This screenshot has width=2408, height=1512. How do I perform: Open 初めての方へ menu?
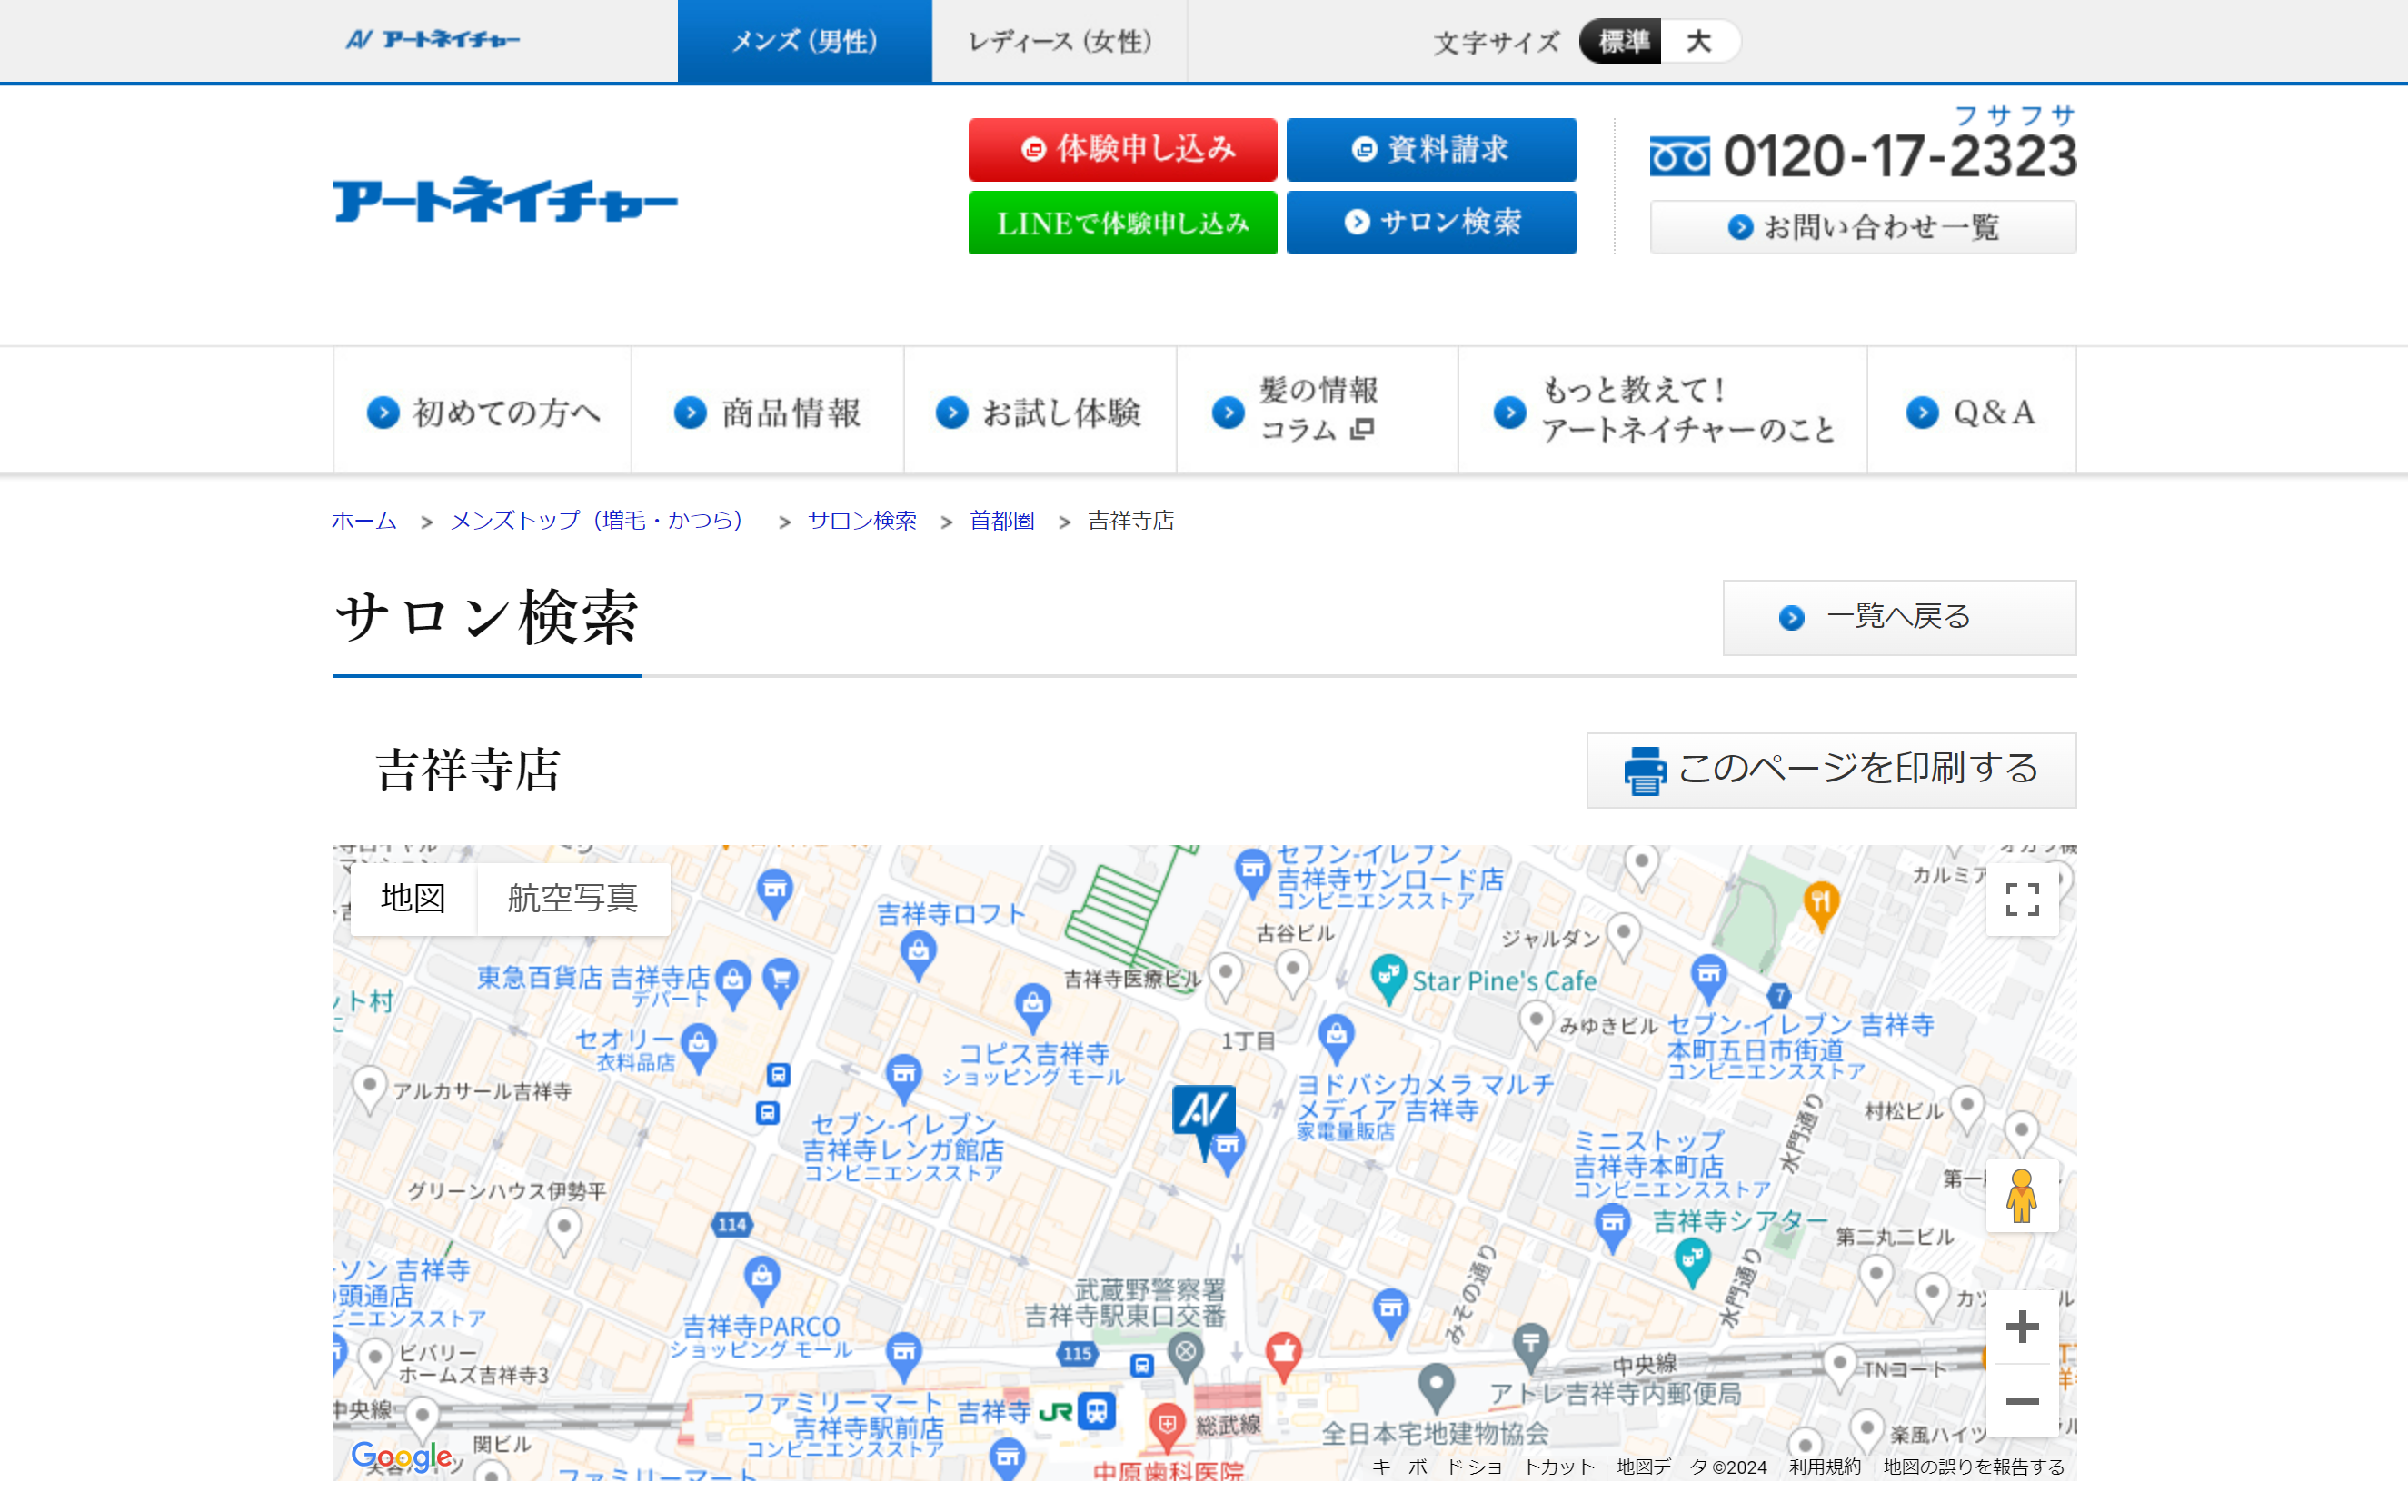click(482, 411)
